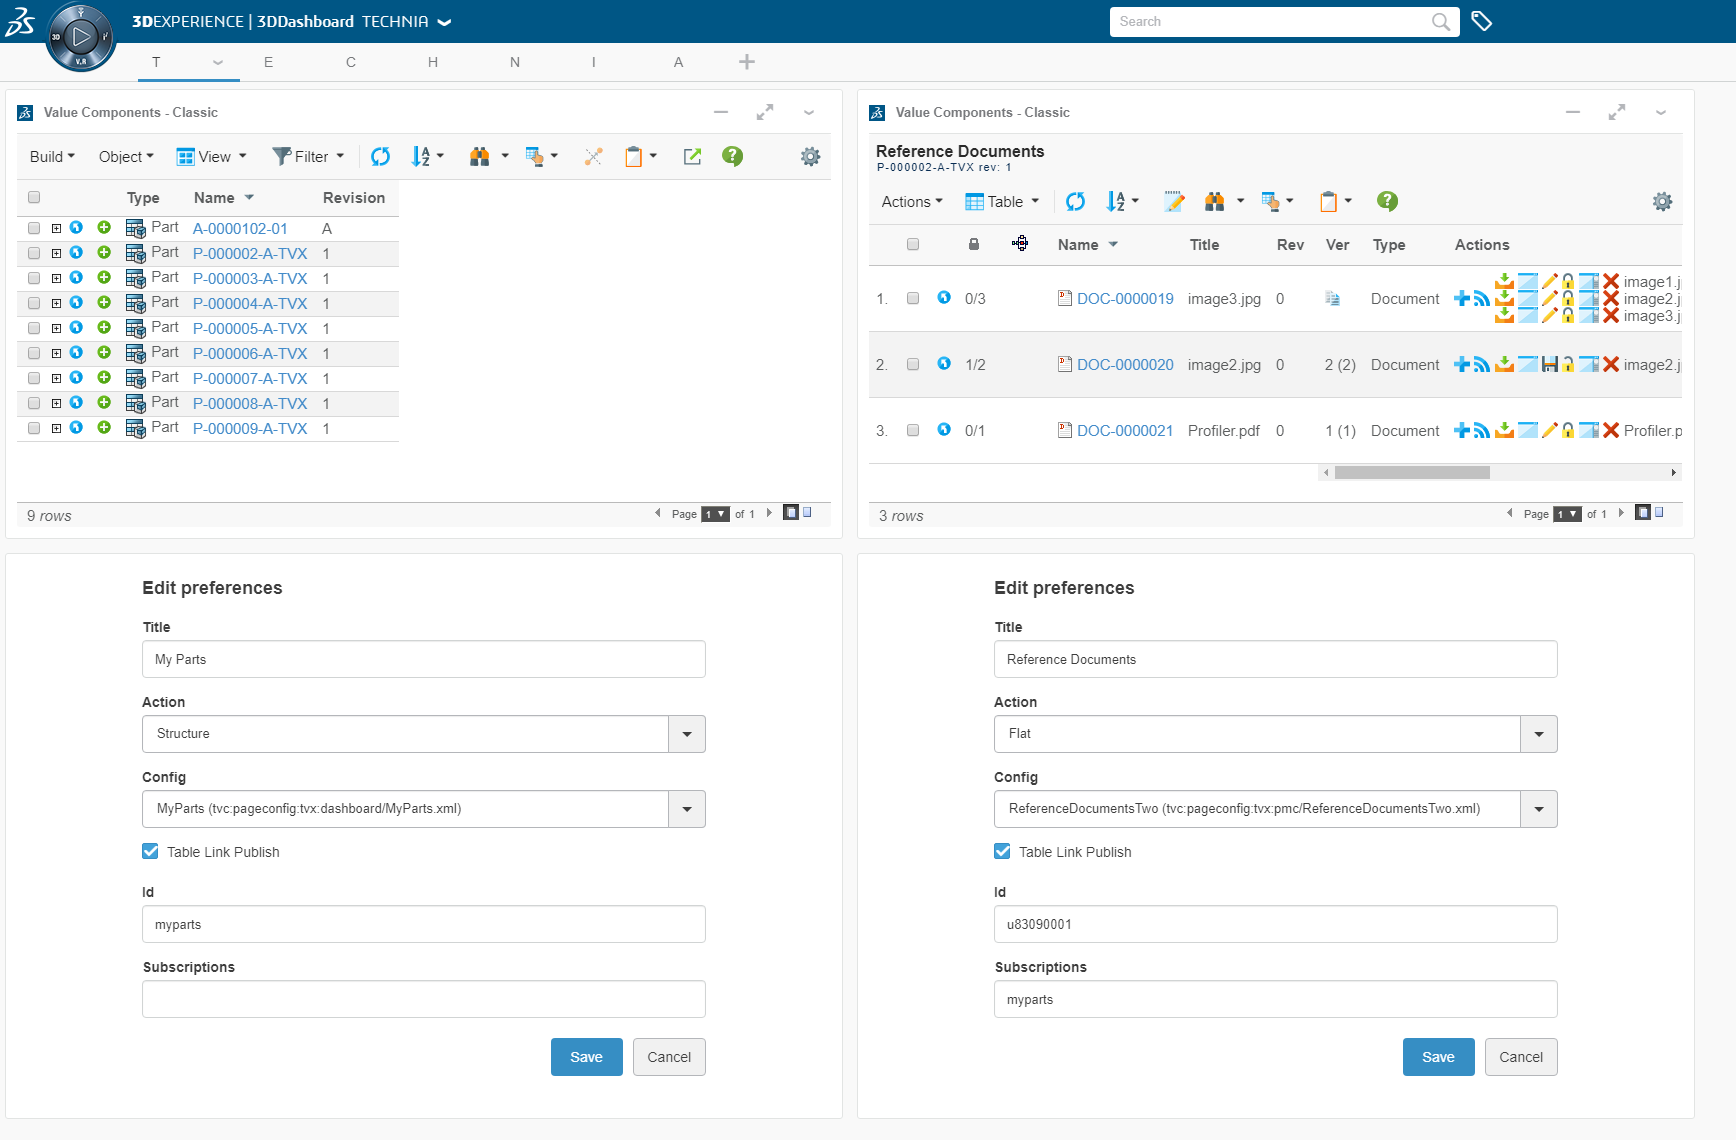Click the edit notepad icon in Reference Documents toolbar
Screen dimensions: 1736x1140
(1174, 202)
